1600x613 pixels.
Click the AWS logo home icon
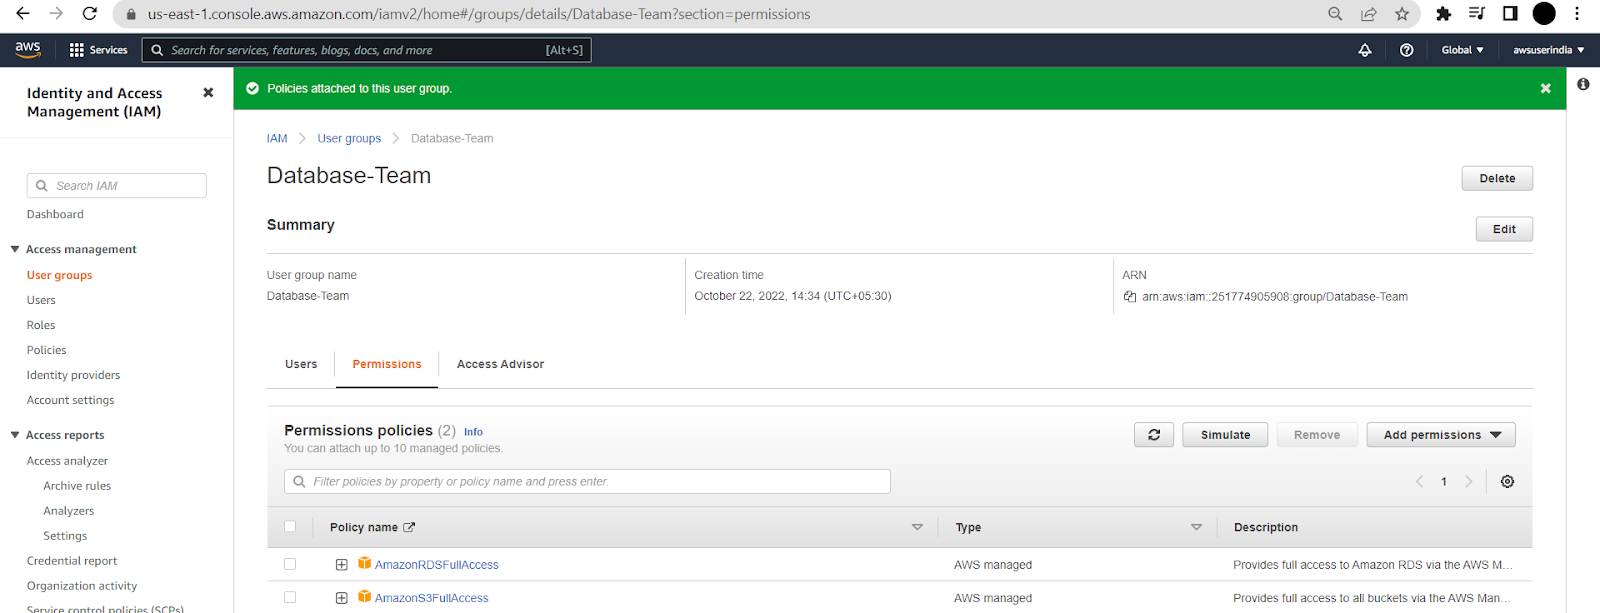point(28,49)
